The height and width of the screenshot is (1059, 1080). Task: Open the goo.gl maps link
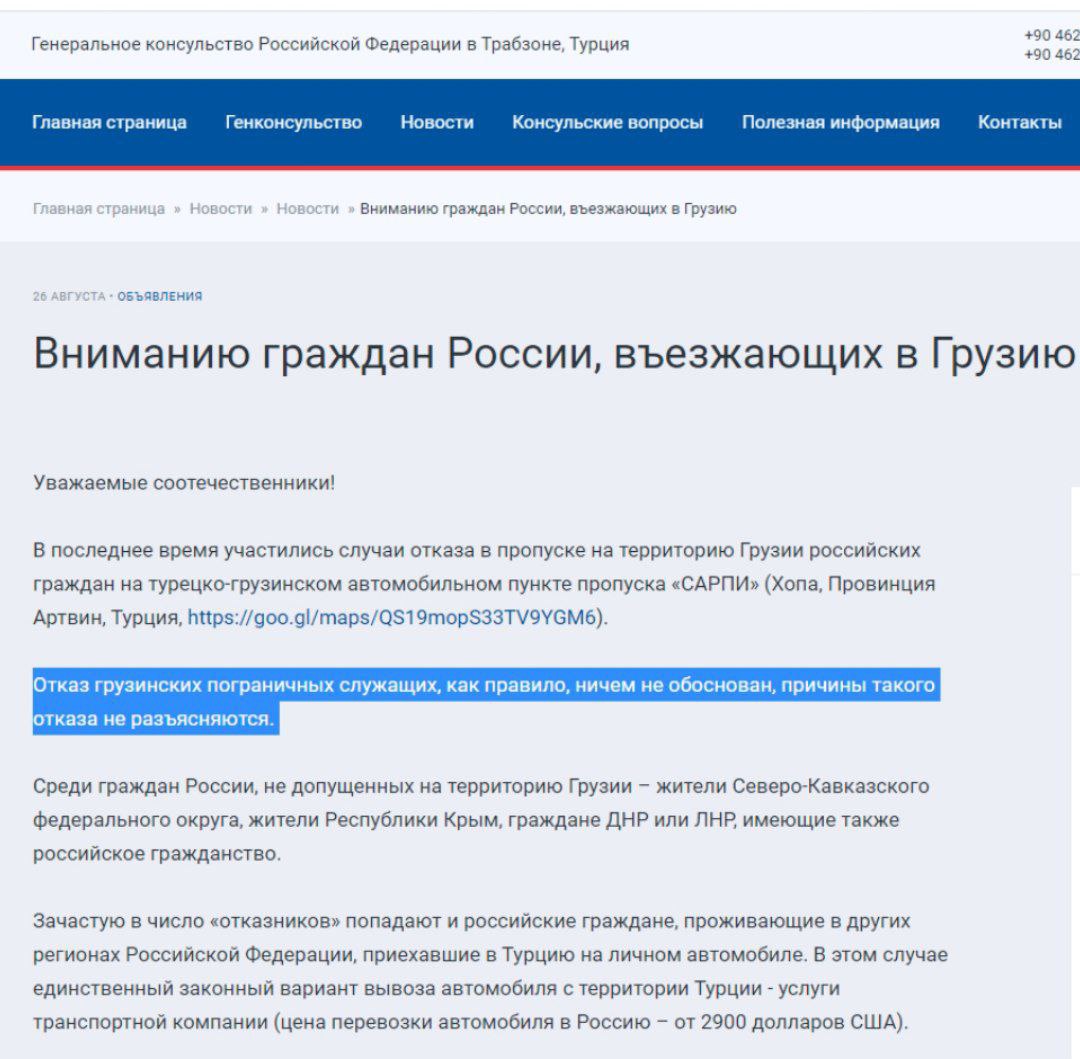tap(391, 617)
